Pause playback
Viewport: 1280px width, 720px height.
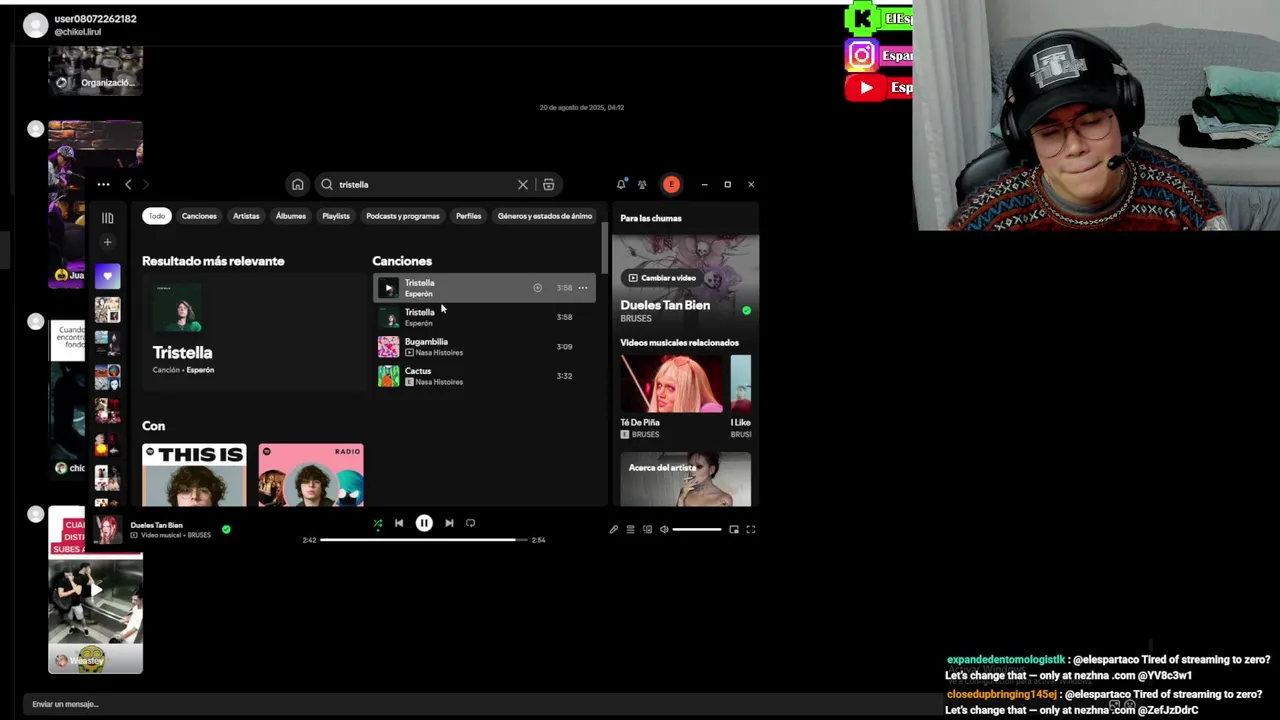(424, 523)
